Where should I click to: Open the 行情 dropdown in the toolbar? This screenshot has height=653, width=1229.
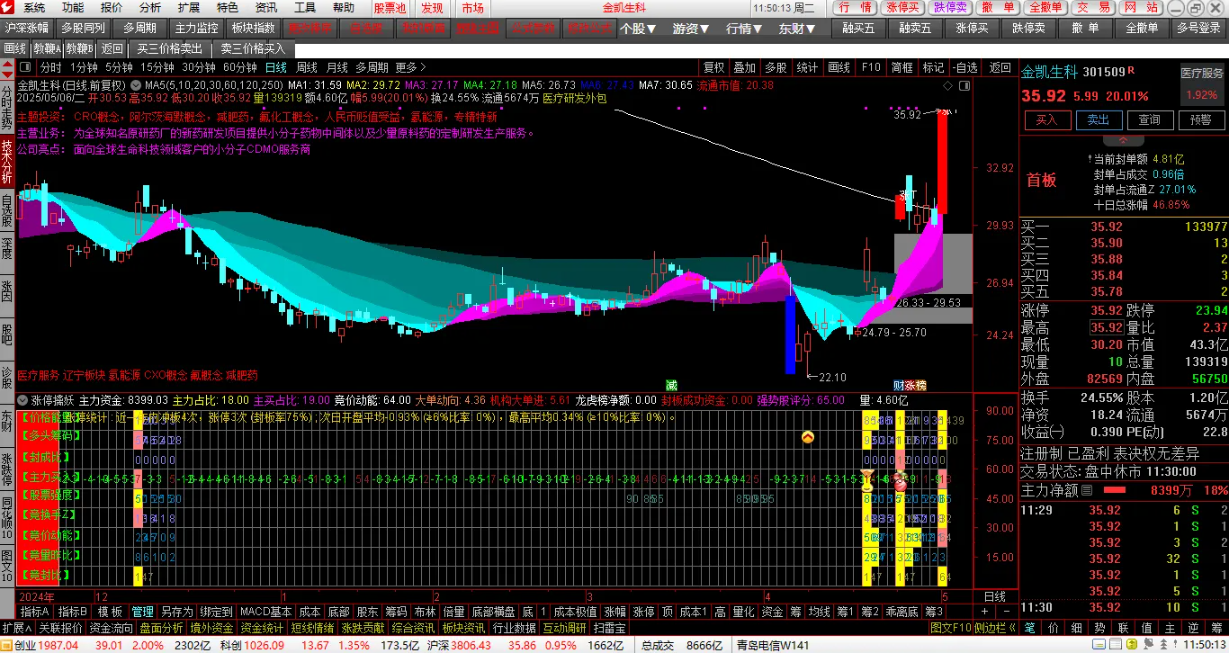click(744, 29)
